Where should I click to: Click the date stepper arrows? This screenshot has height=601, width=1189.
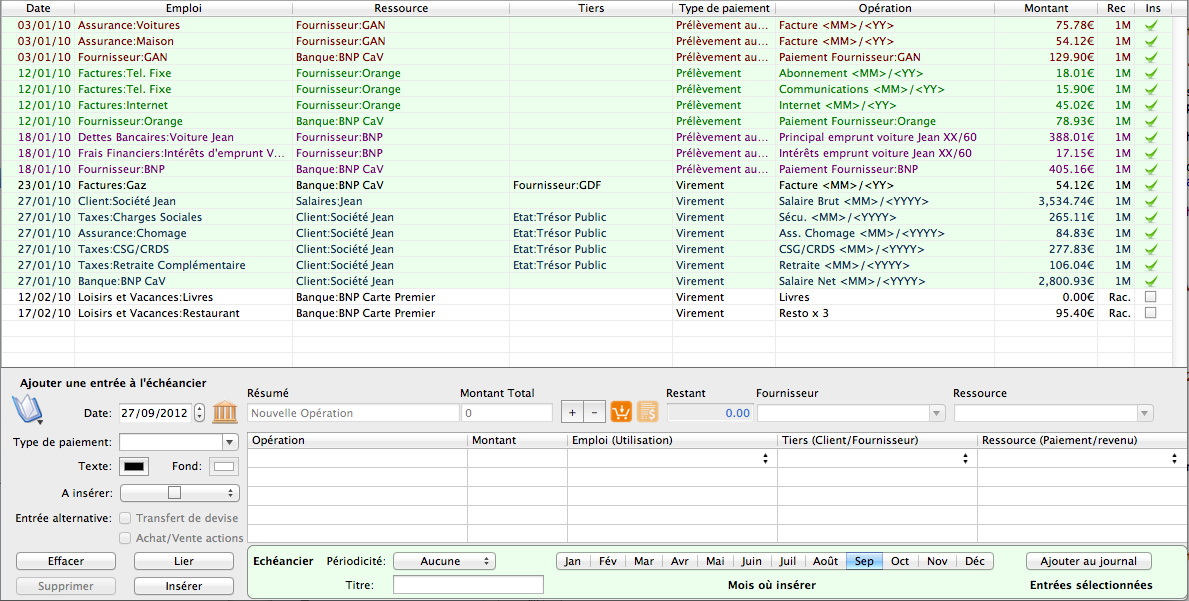[199, 413]
